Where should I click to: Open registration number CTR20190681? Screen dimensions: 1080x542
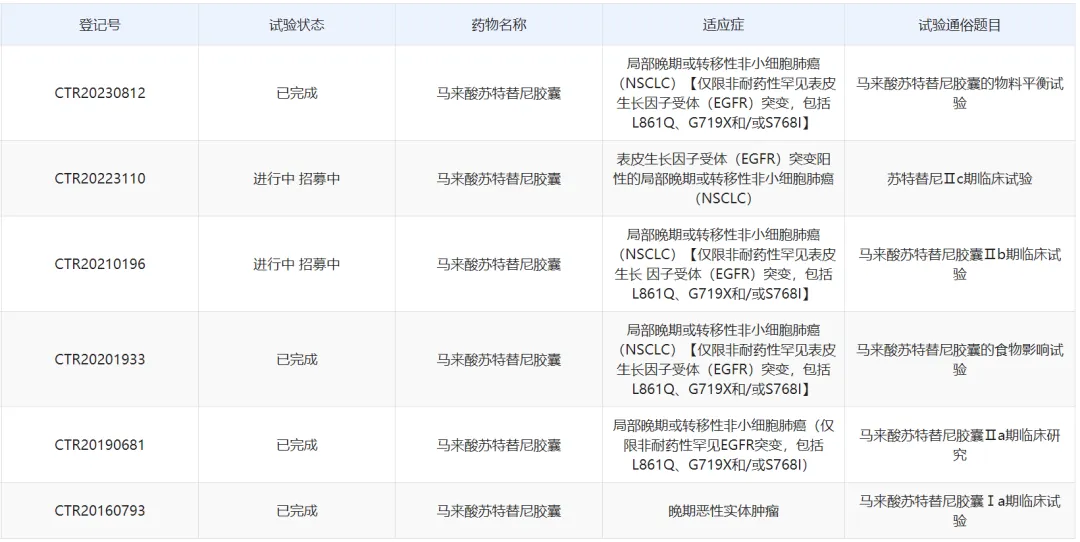click(x=99, y=445)
